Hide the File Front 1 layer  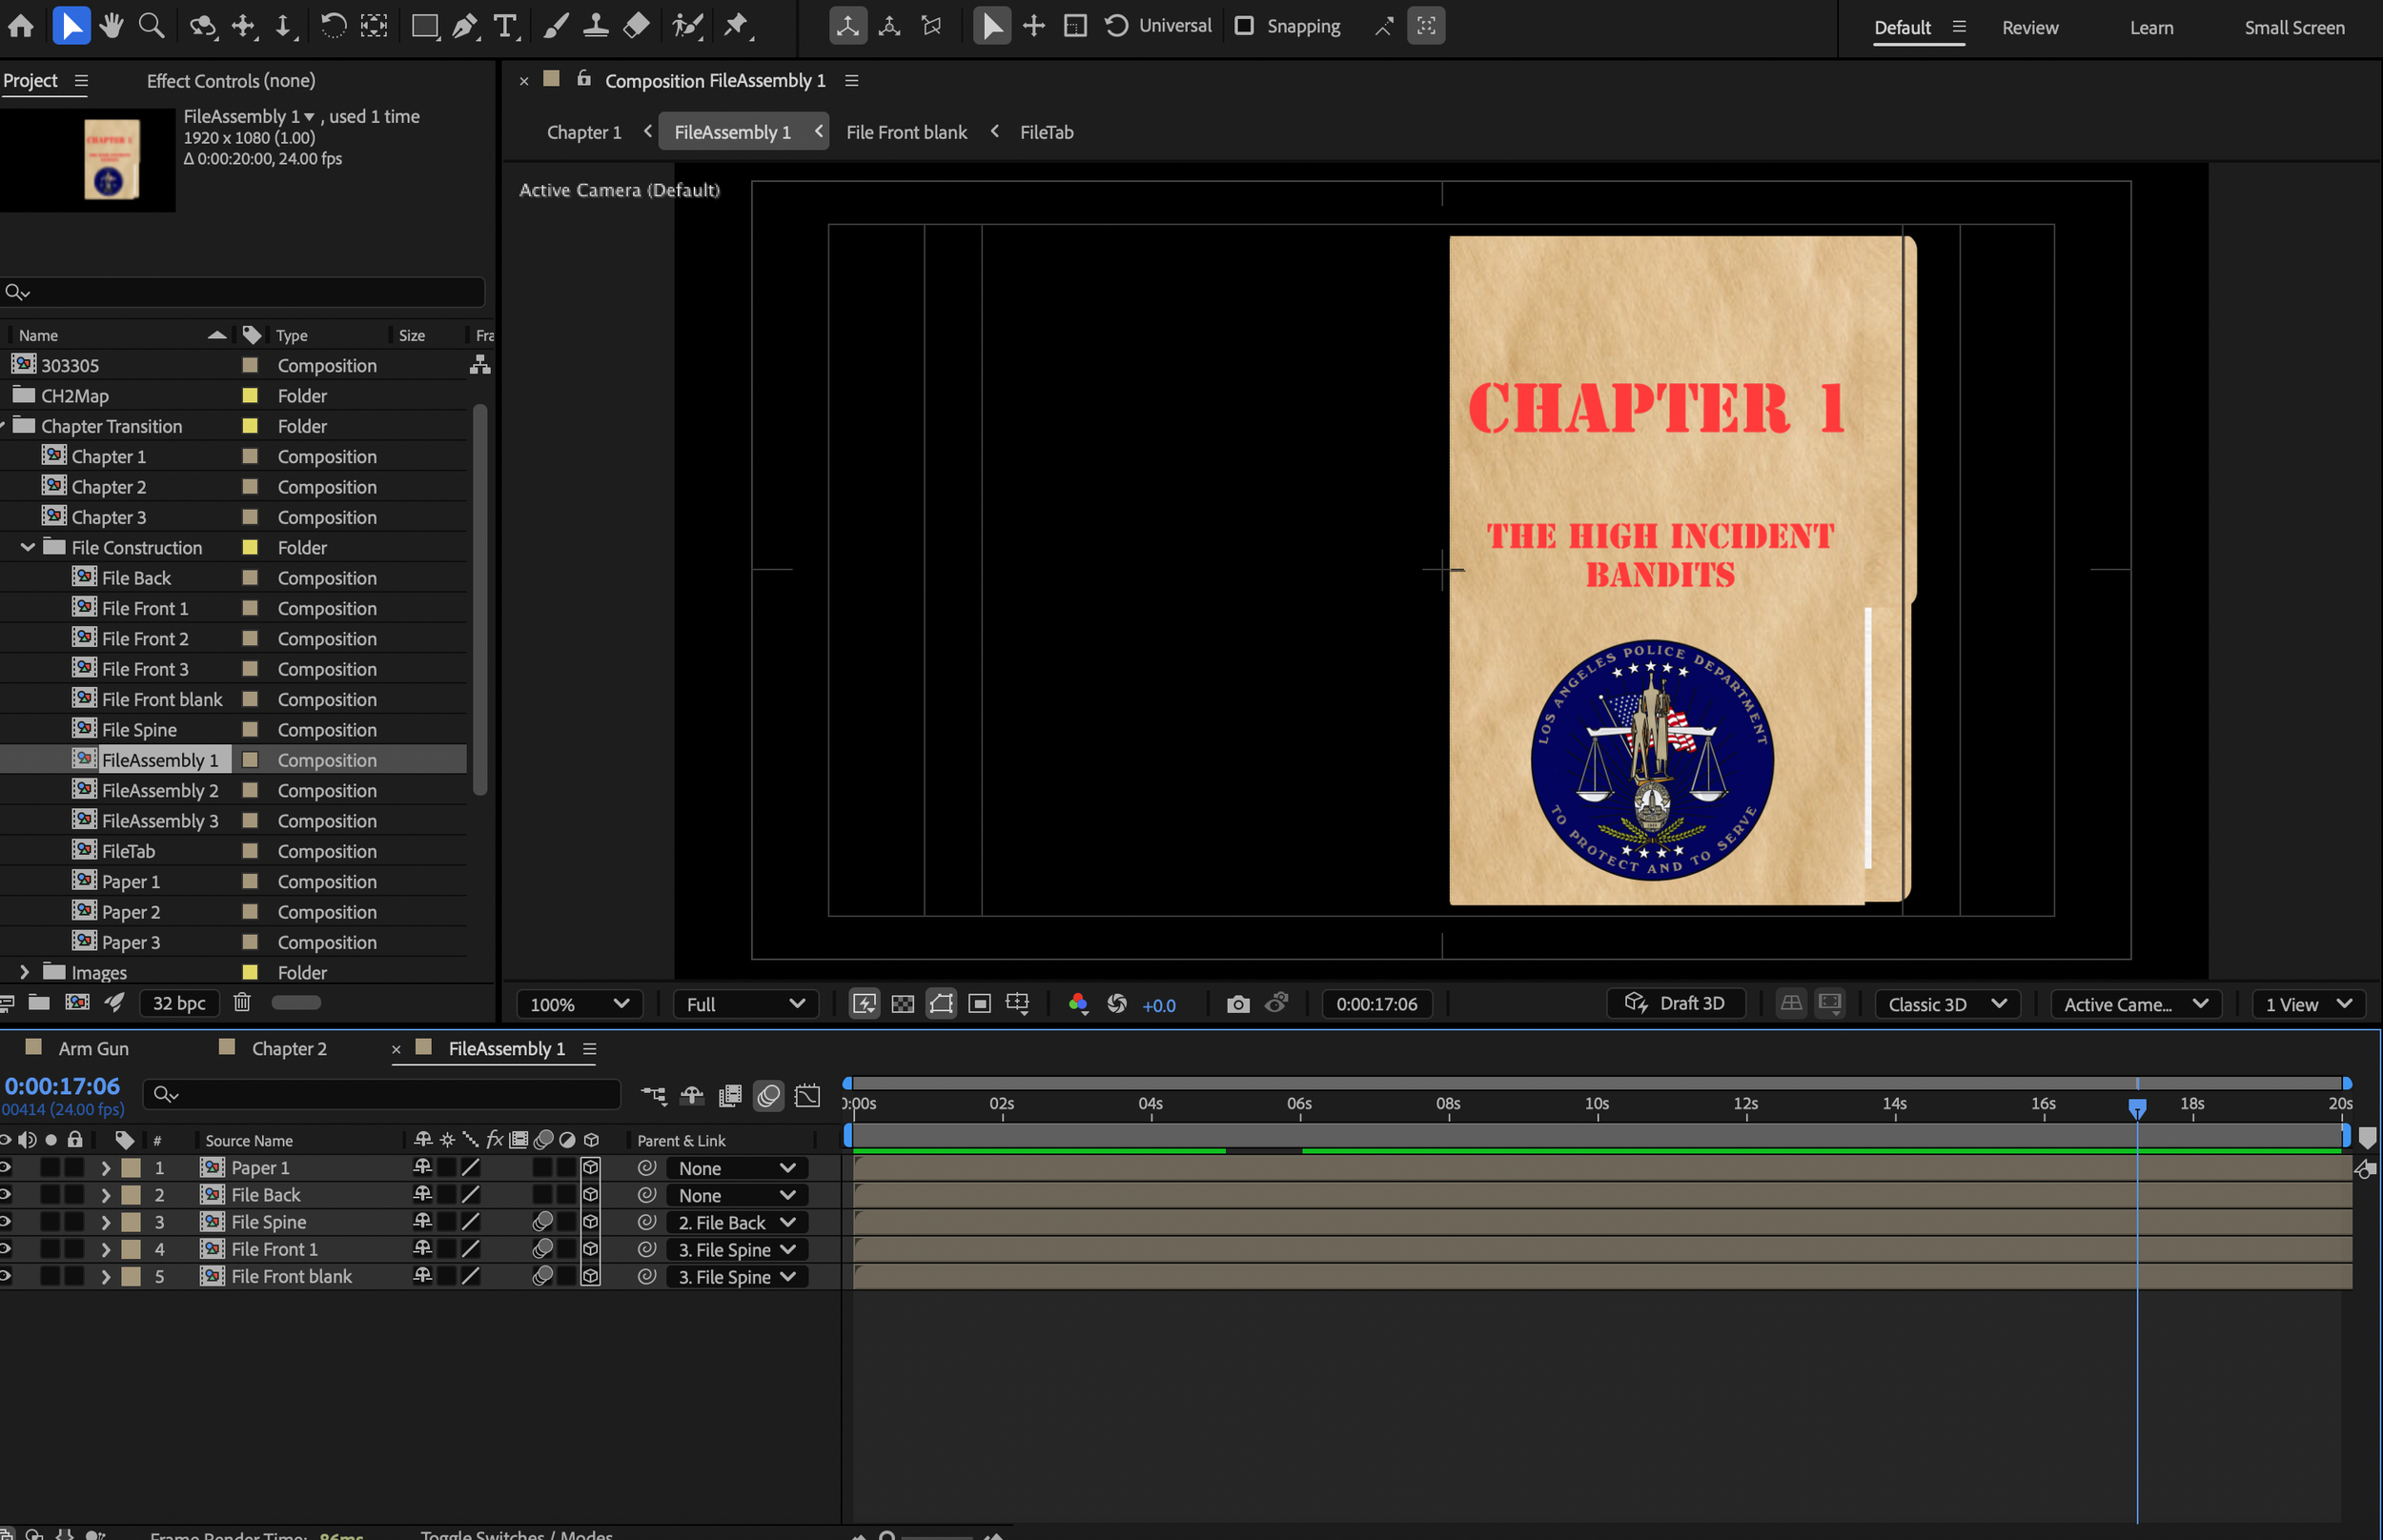pyautogui.click(x=6, y=1249)
